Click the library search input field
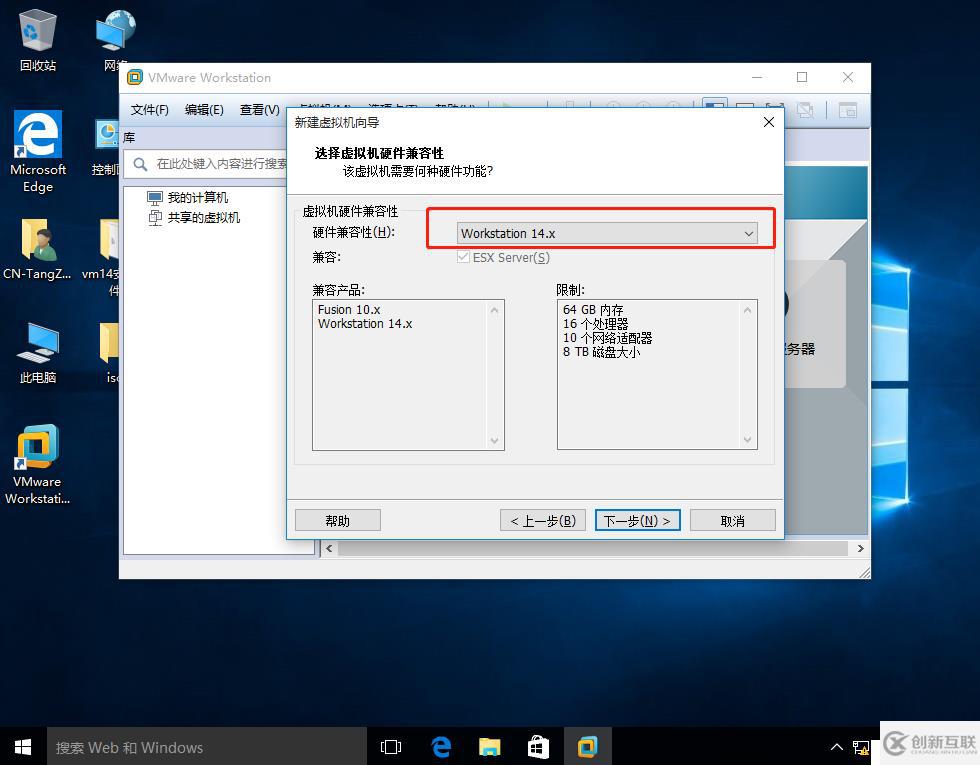This screenshot has height=765, width=980. point(220,163)
